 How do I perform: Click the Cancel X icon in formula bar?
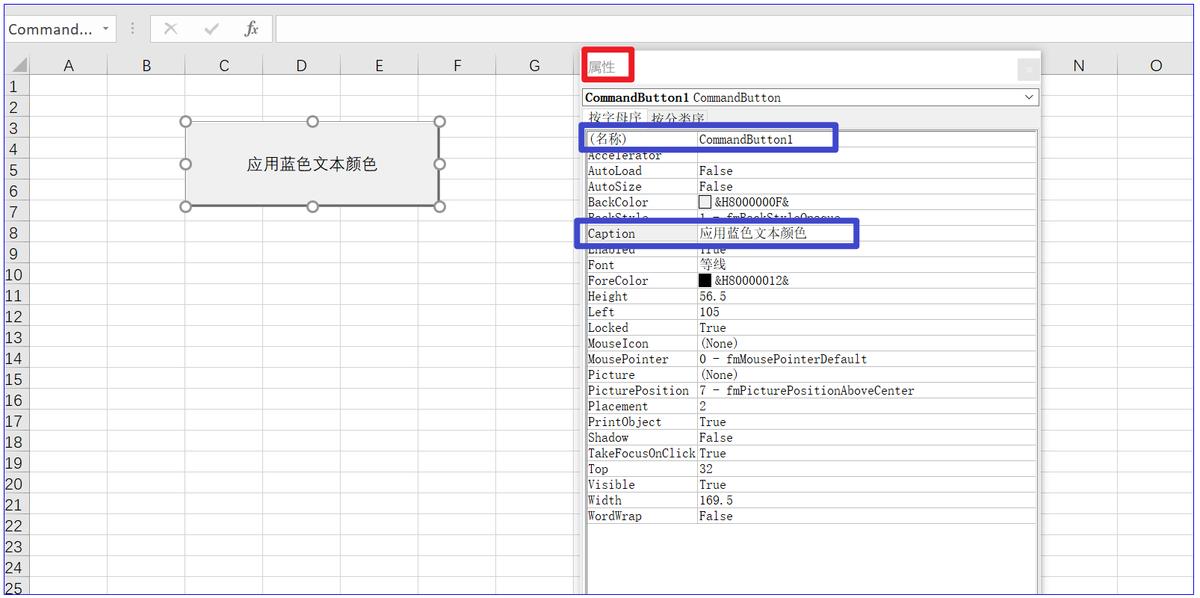171,29
